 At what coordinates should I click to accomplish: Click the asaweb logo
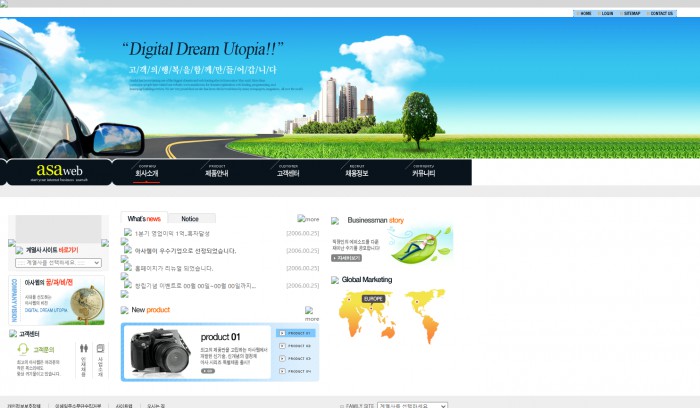(61, 171)
